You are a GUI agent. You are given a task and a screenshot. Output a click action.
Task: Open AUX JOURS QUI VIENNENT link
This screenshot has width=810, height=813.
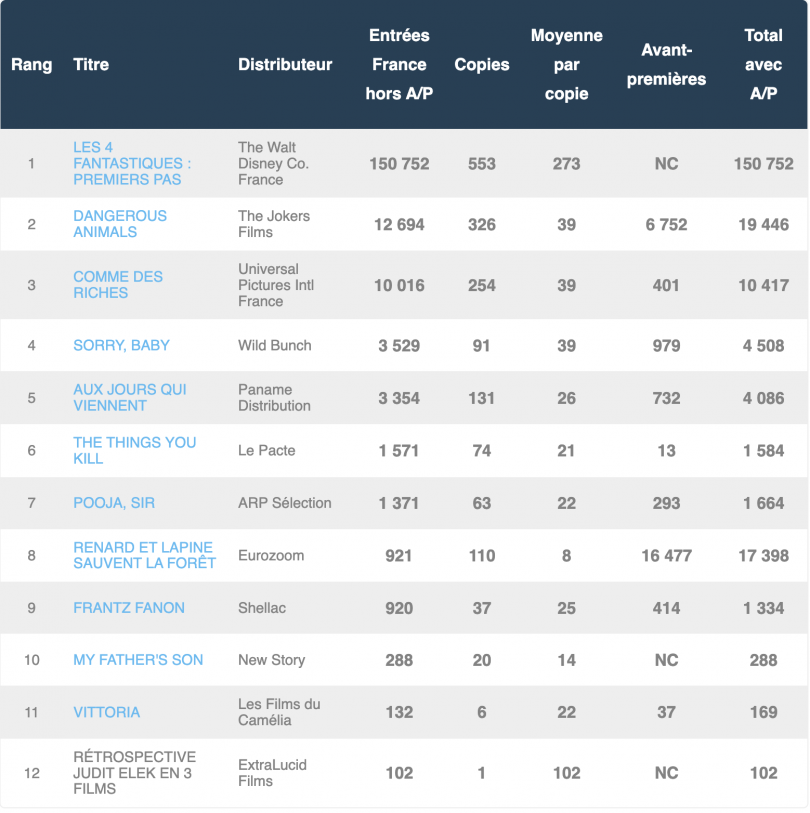tap(130, 398)
